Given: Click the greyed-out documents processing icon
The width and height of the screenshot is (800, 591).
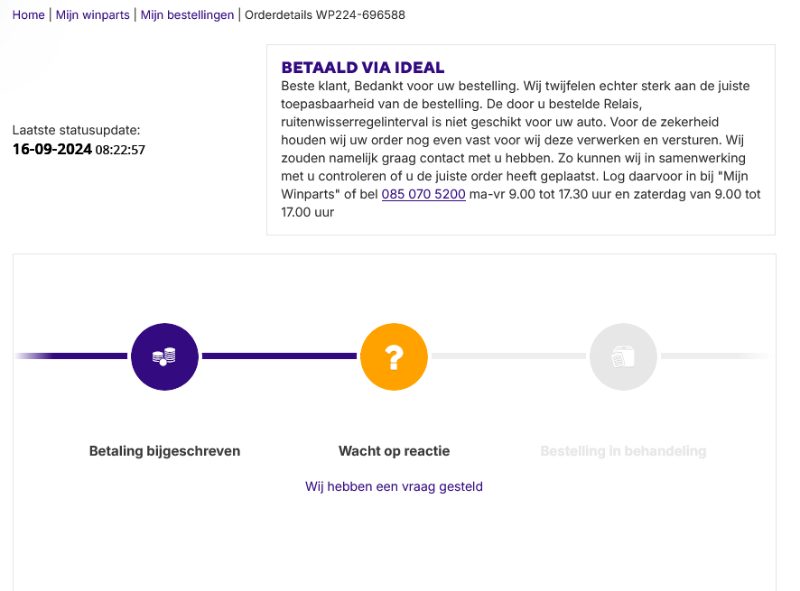Looking at the screenshot, I should 623,357.
